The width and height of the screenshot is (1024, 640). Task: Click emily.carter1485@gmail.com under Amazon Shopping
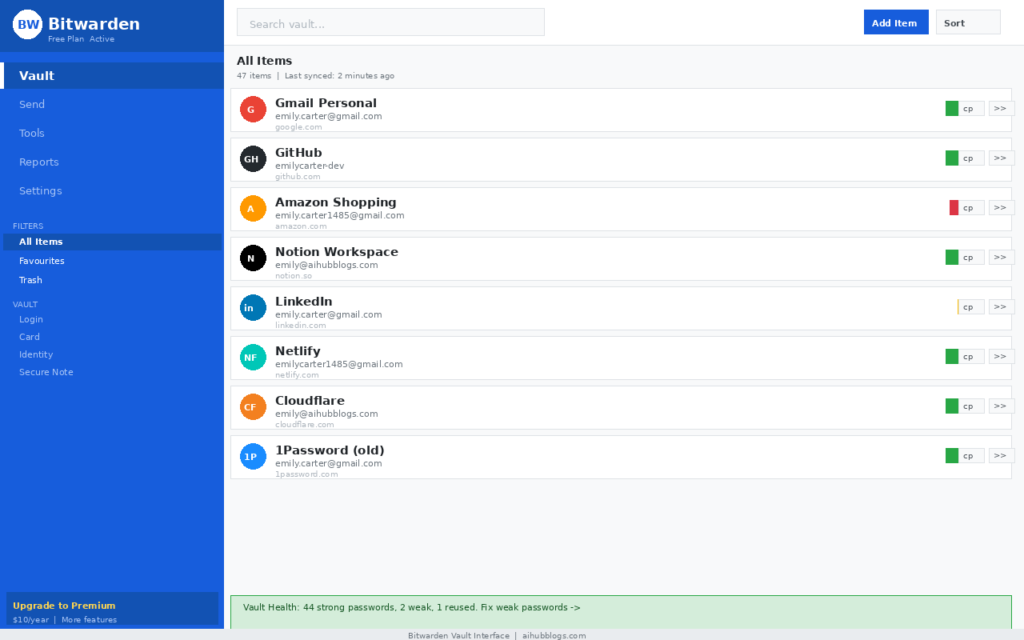coord(340,216)
